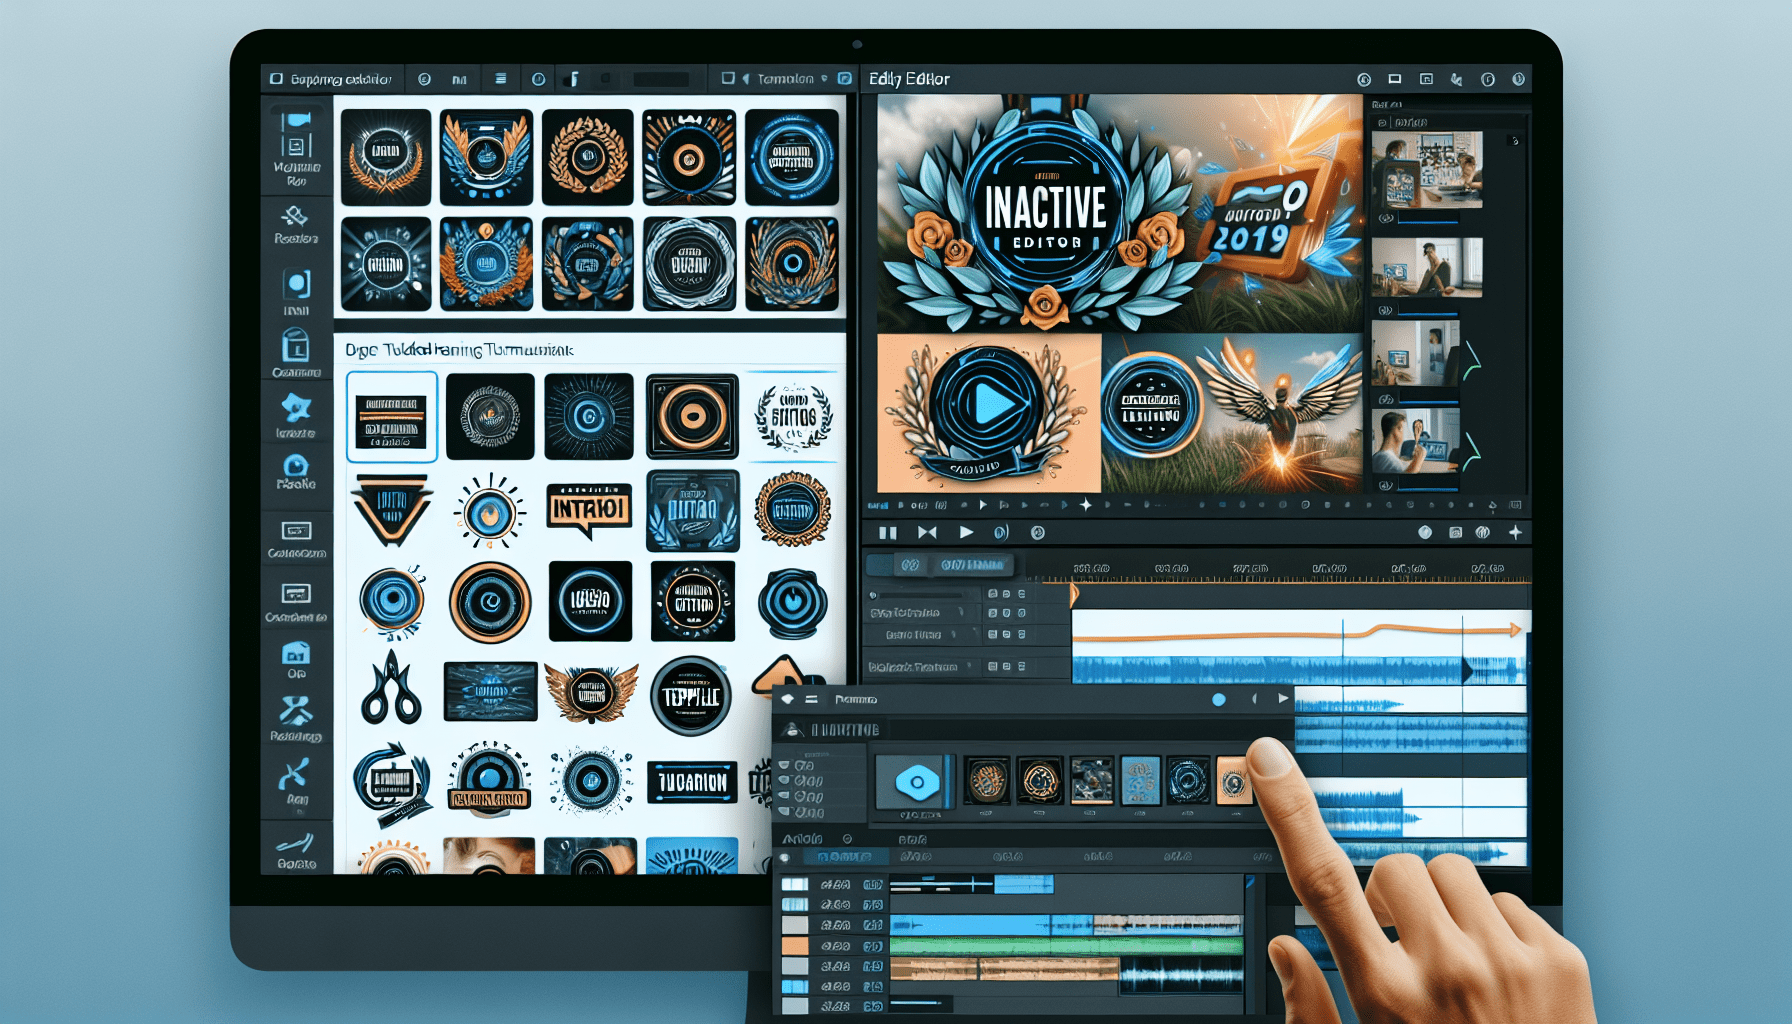This screenshot has height=1024, width=1792.
Task: Click the blue dot indicator in floating panel header
Action: 1218,700
